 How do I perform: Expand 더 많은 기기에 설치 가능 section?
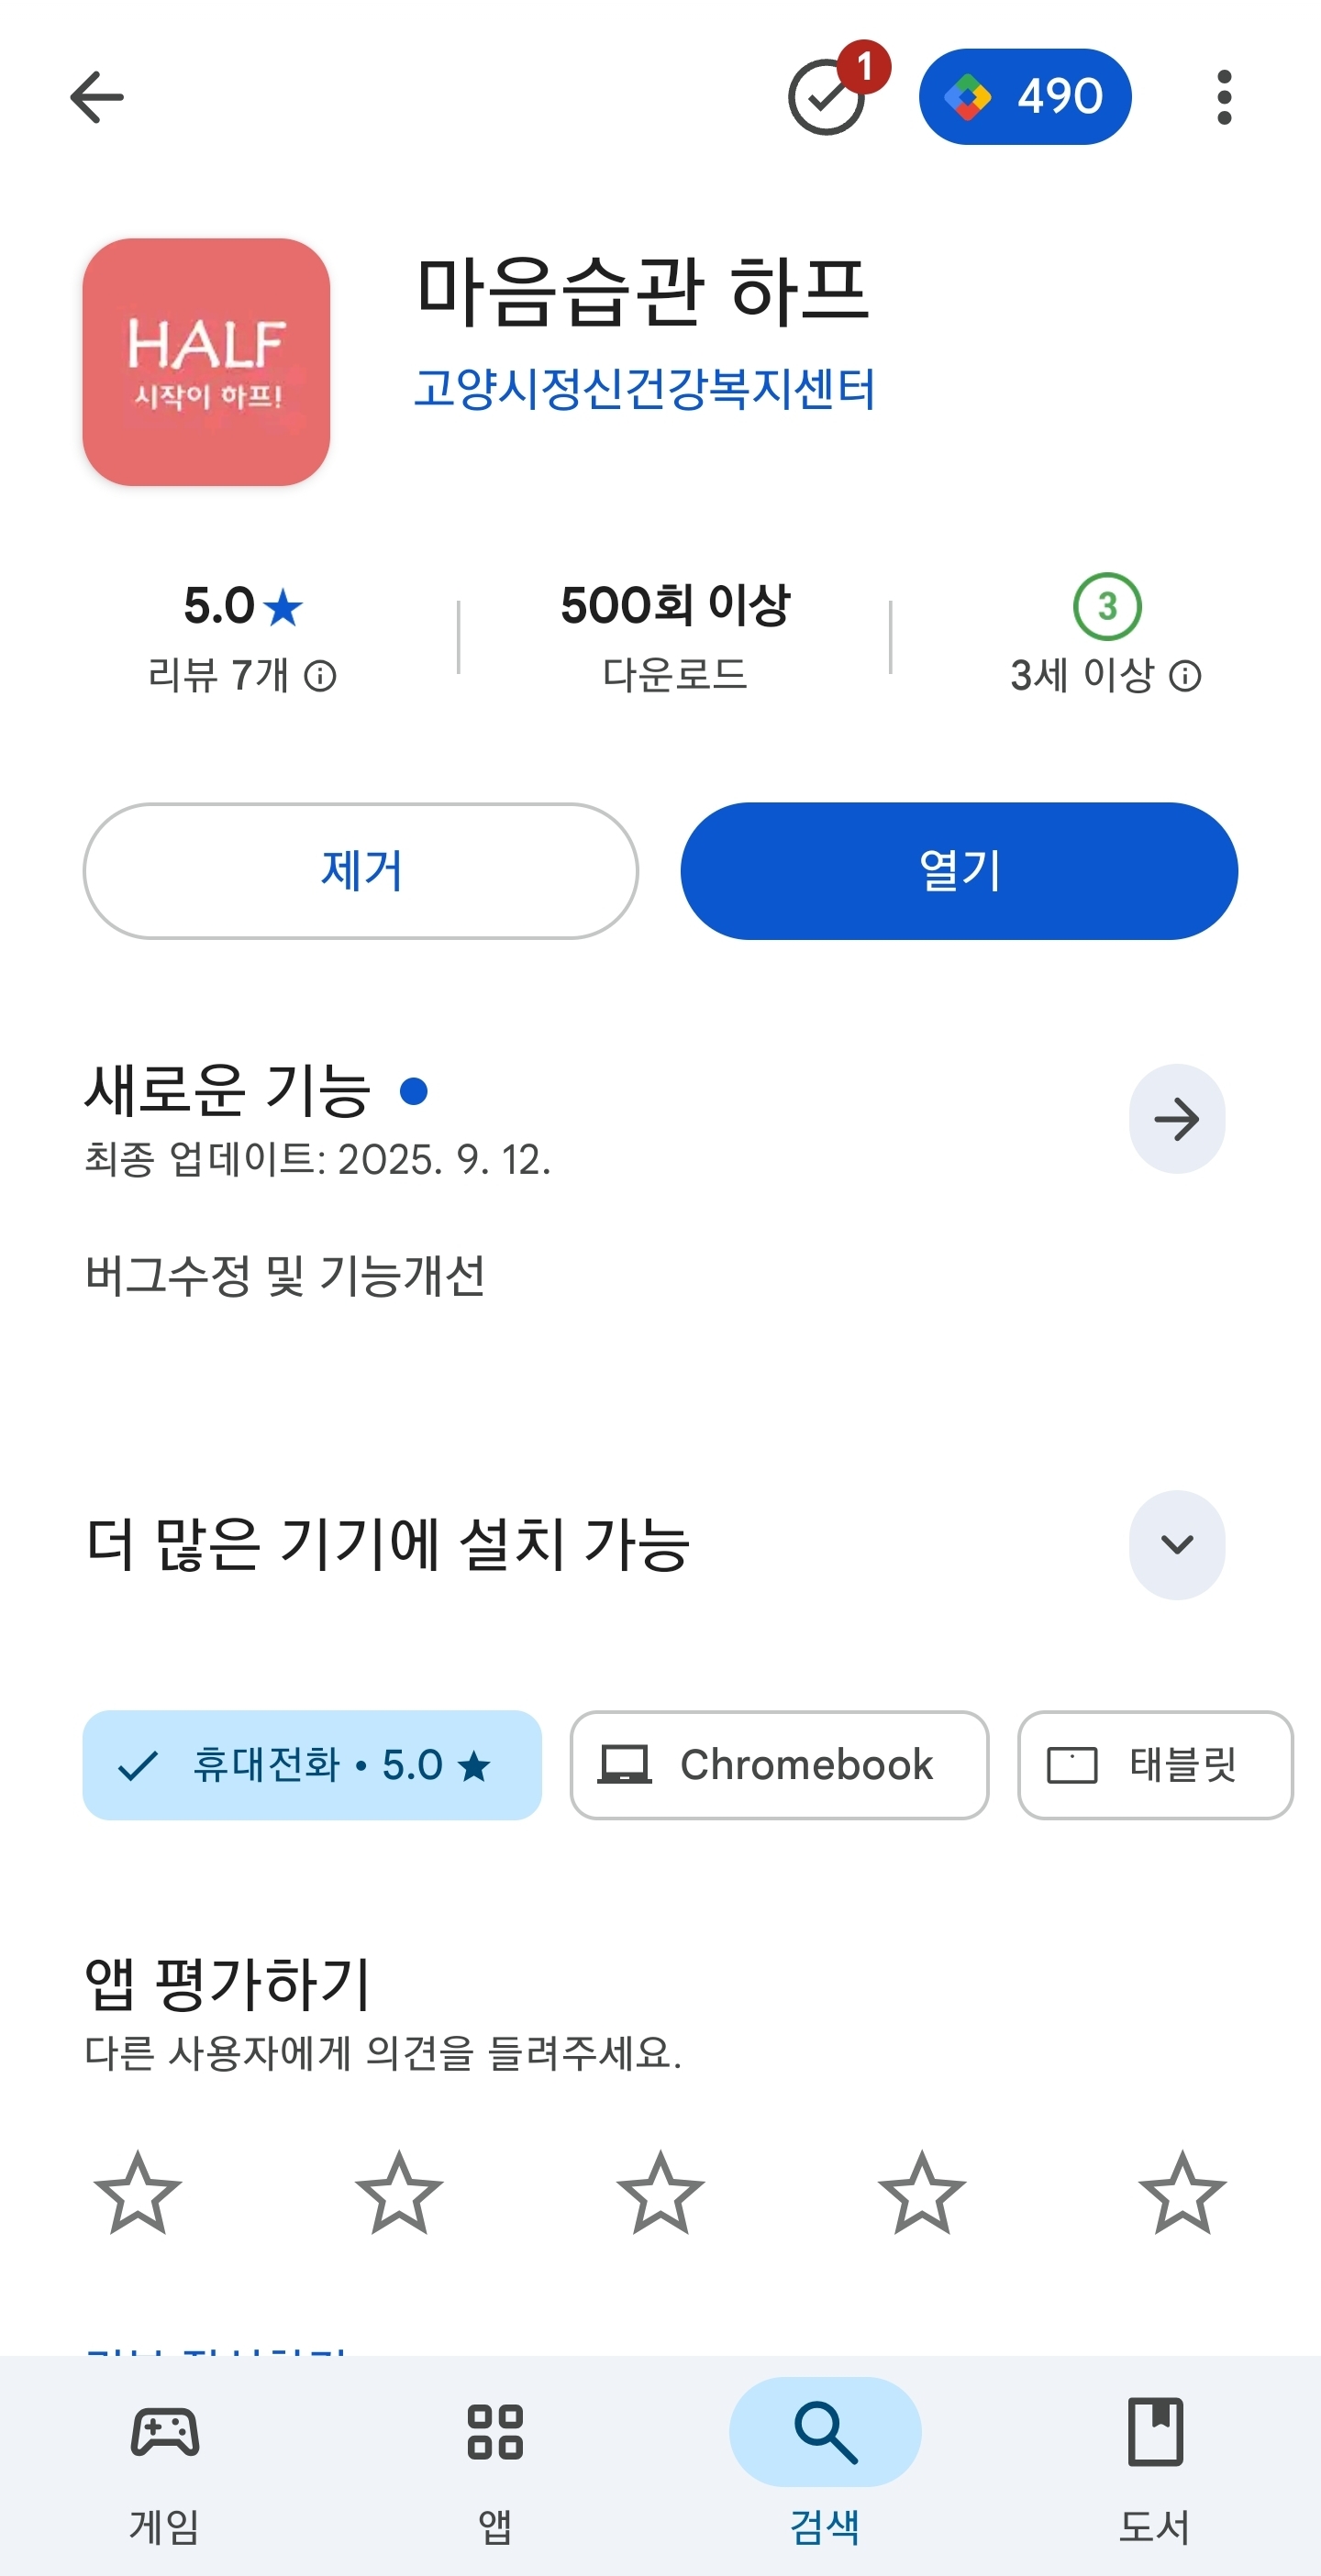(x=1176, y=1544)
